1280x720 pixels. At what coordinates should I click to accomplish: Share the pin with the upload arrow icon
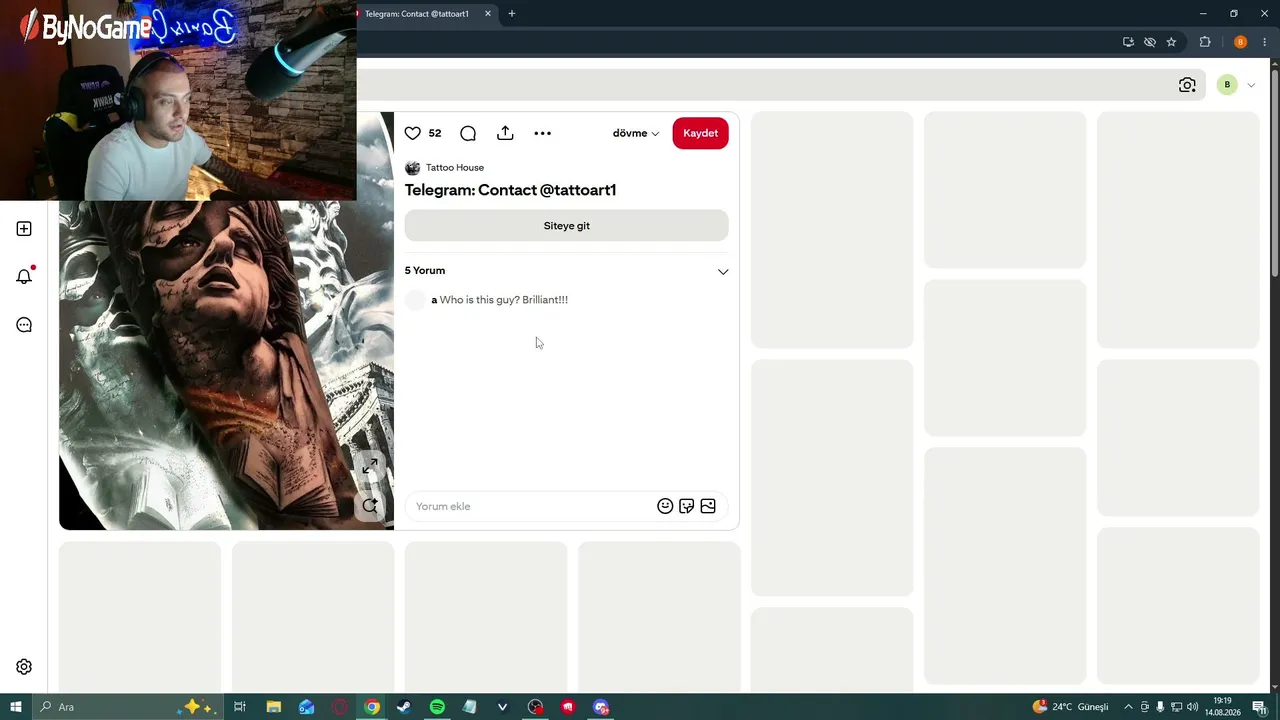pyautogui.click(x=505, y=133)
